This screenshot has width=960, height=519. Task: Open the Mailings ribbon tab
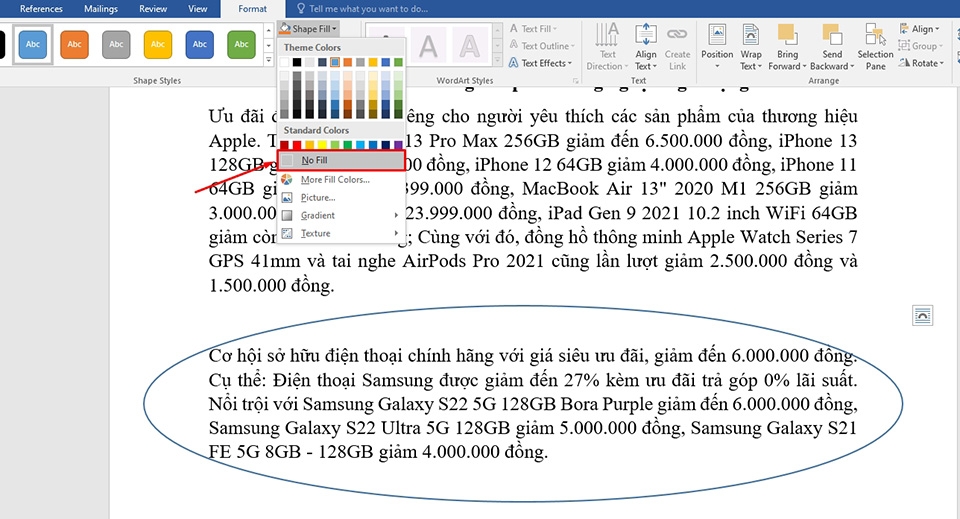pos(101,9)
